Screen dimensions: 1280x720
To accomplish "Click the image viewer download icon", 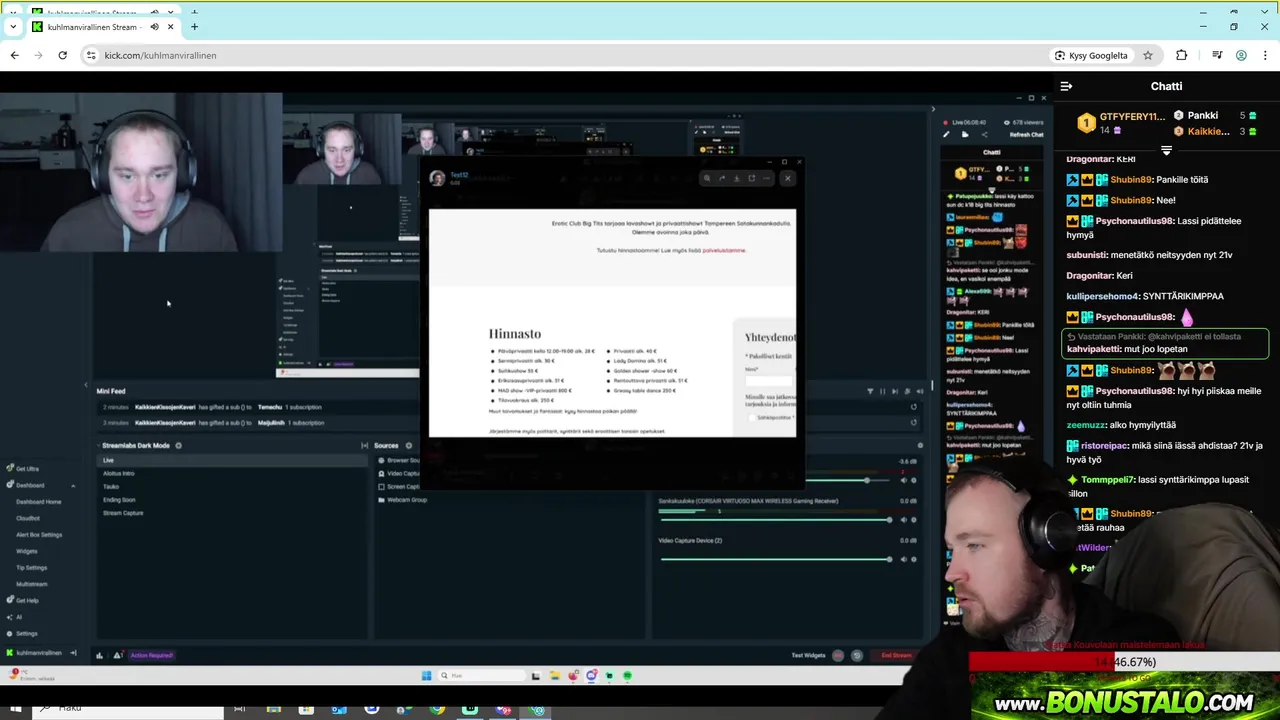I will coord(737,178).
